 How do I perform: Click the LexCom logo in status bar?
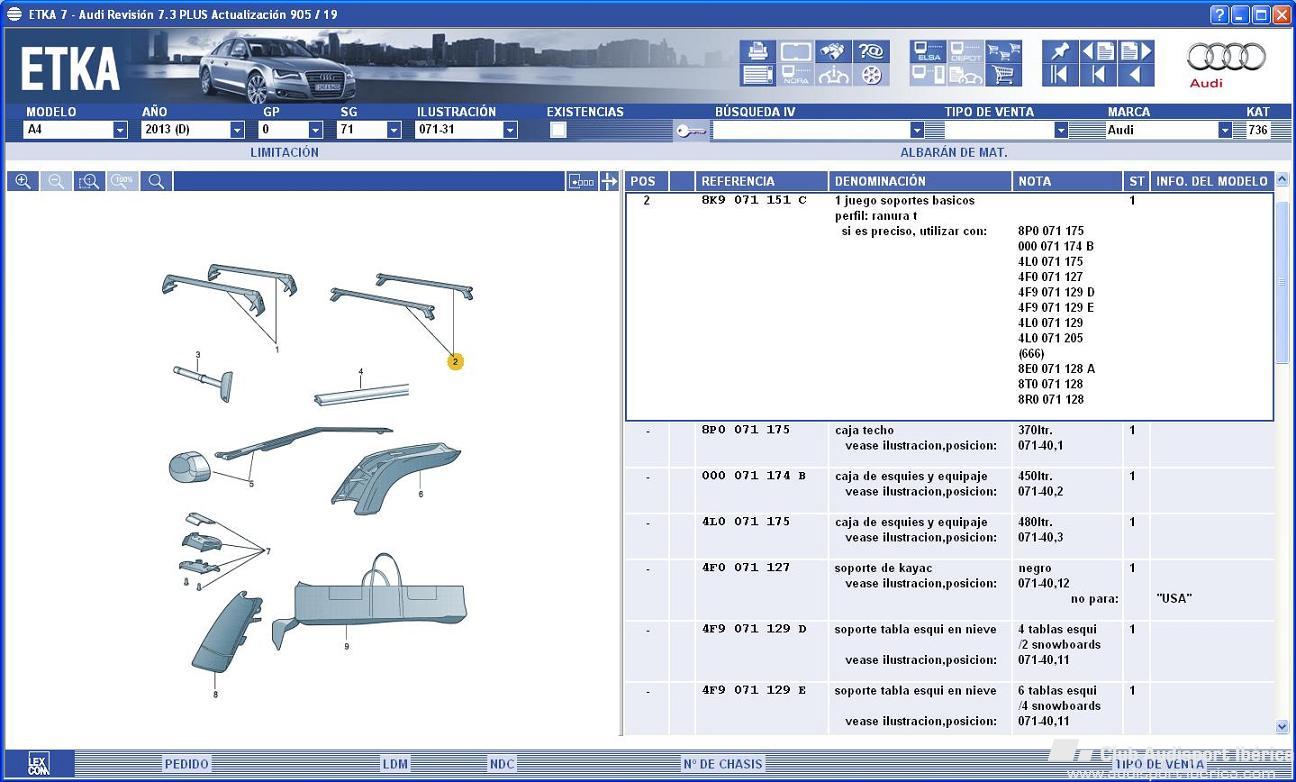[x=38, y=764]
